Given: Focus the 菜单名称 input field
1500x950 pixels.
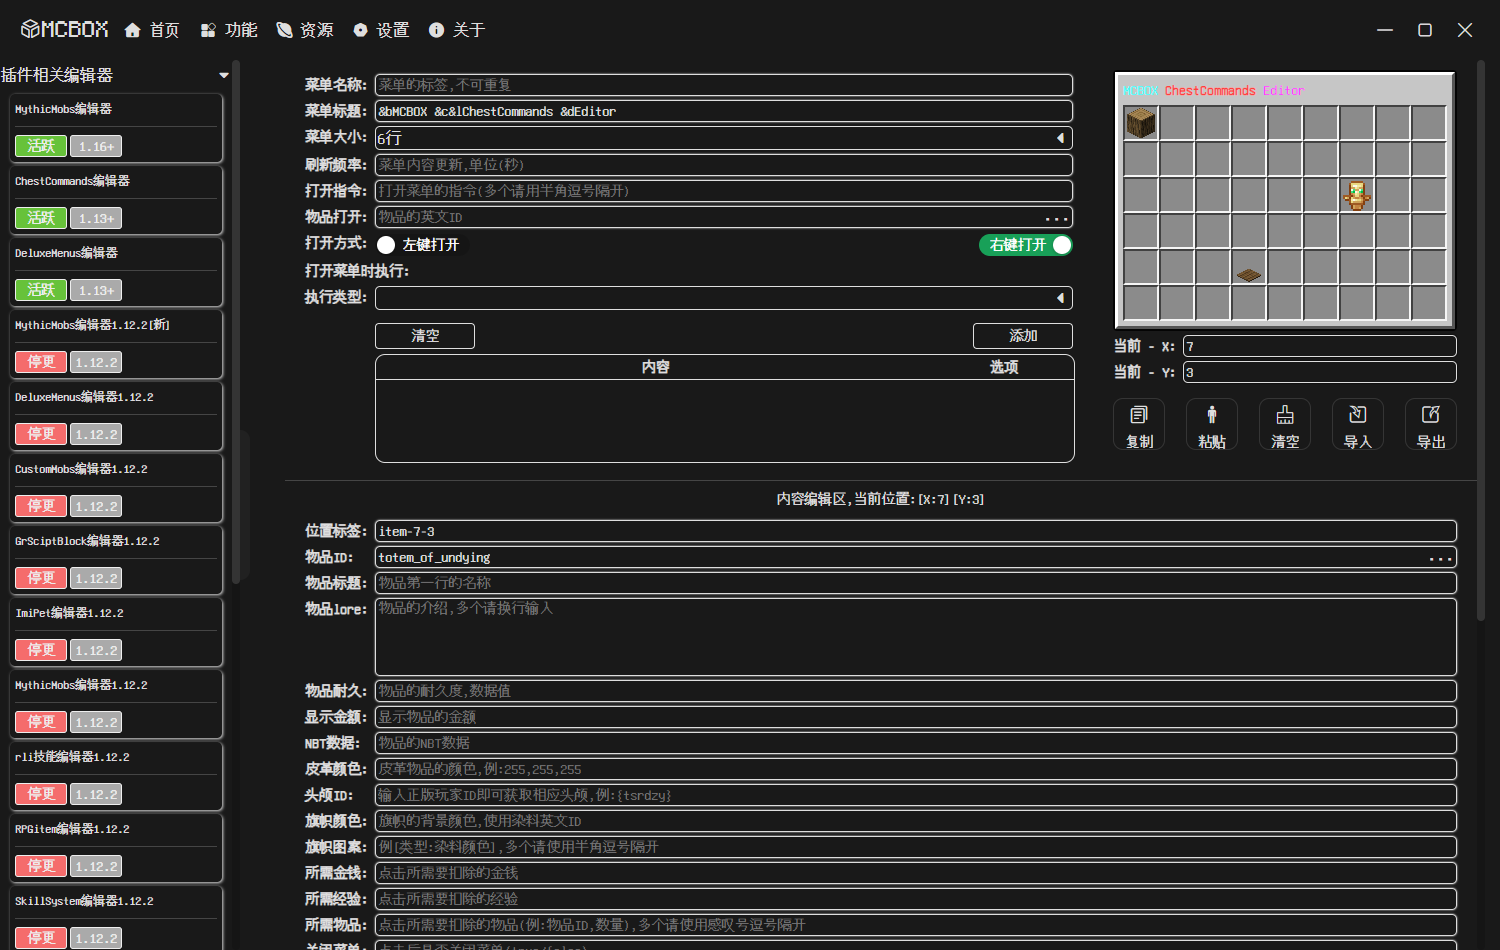Looking at the screenshot, I should (x=724, y=85).
